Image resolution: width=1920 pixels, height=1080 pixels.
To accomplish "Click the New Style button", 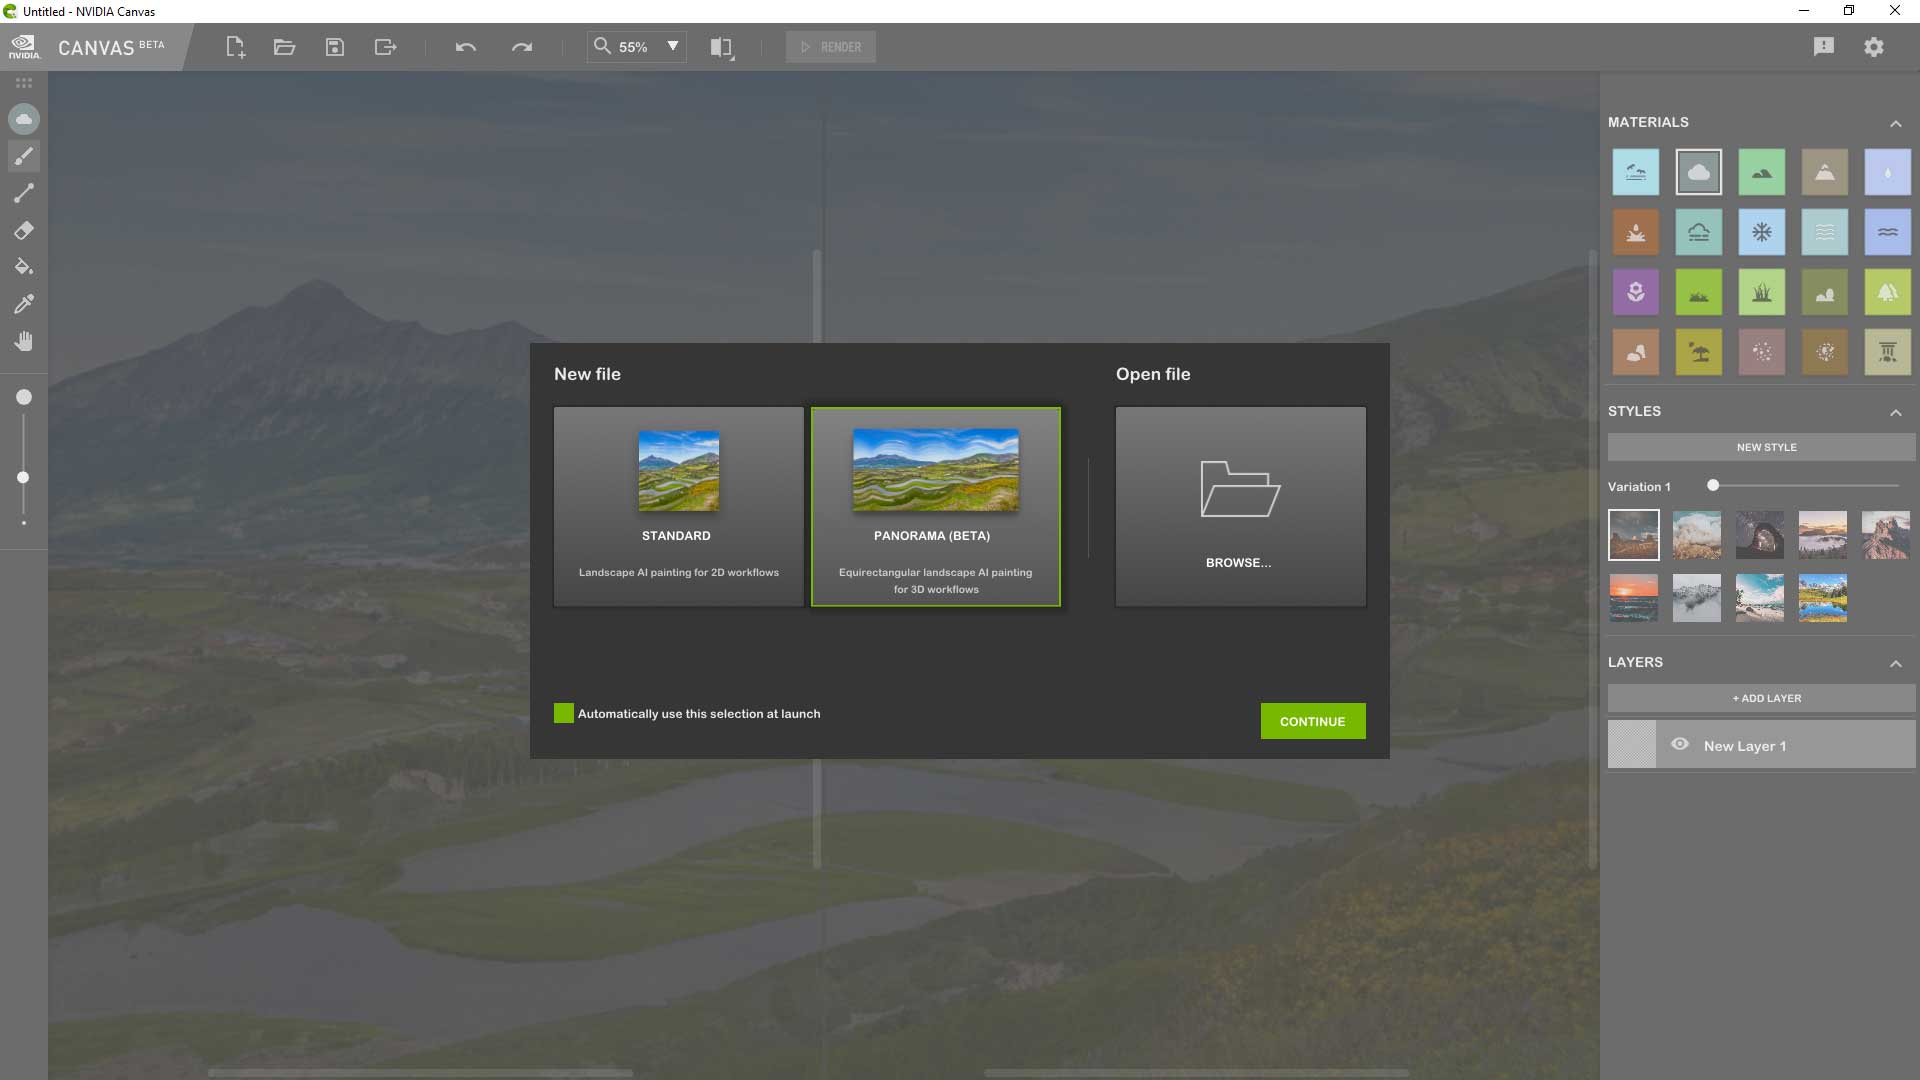I will 1762,447.
